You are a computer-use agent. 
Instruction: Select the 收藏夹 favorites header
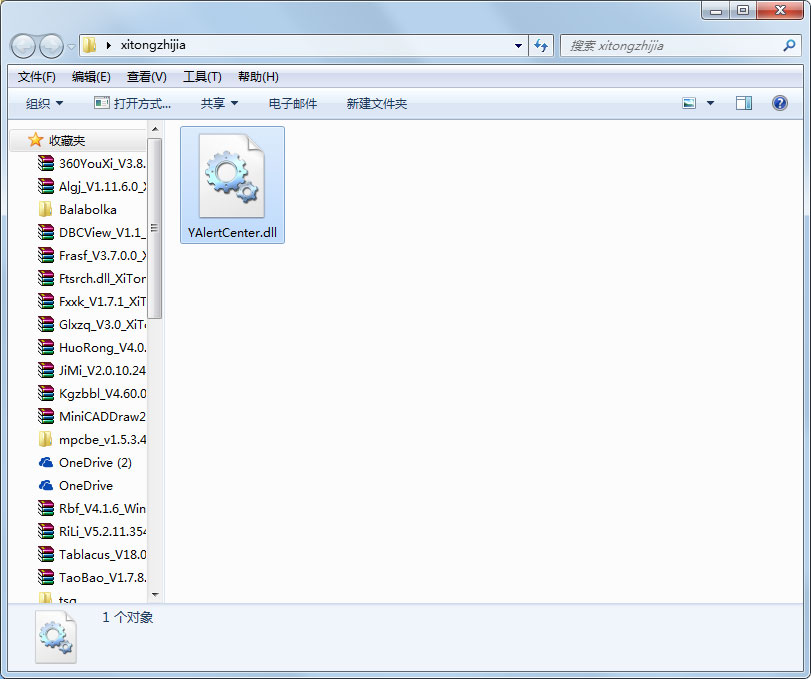click(78, 140)
